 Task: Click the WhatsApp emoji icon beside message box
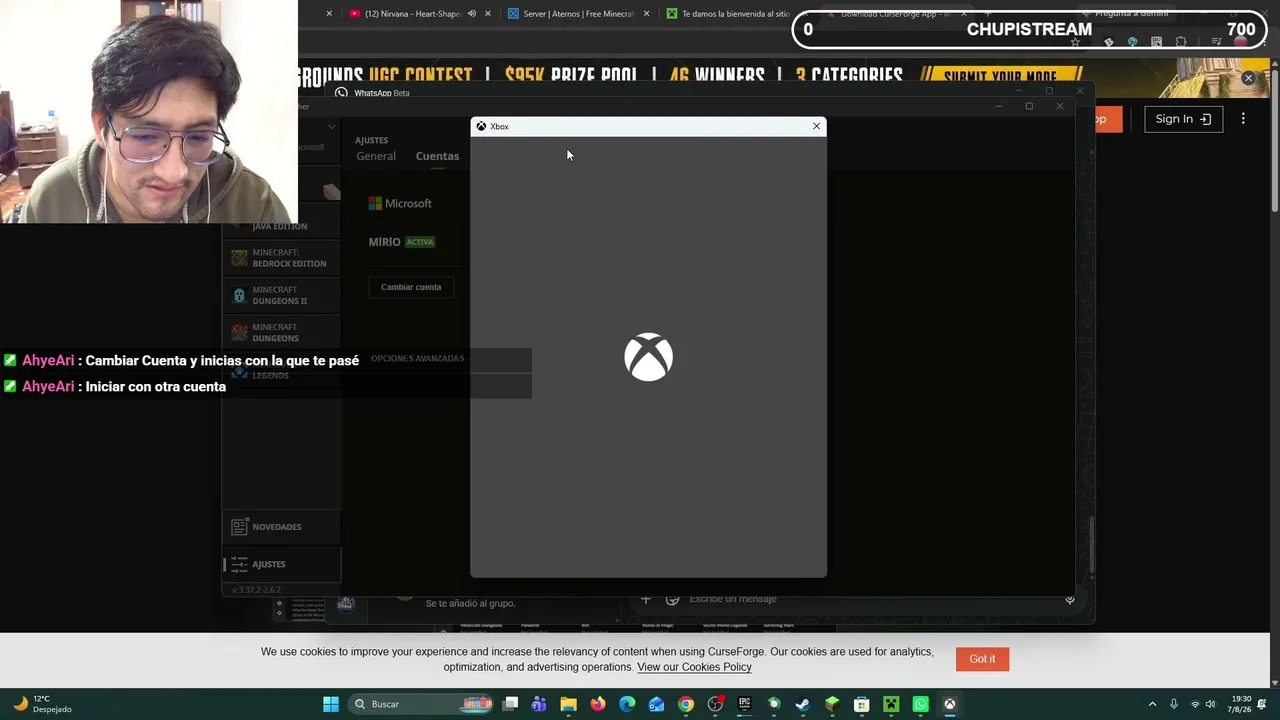click(672, 599)
